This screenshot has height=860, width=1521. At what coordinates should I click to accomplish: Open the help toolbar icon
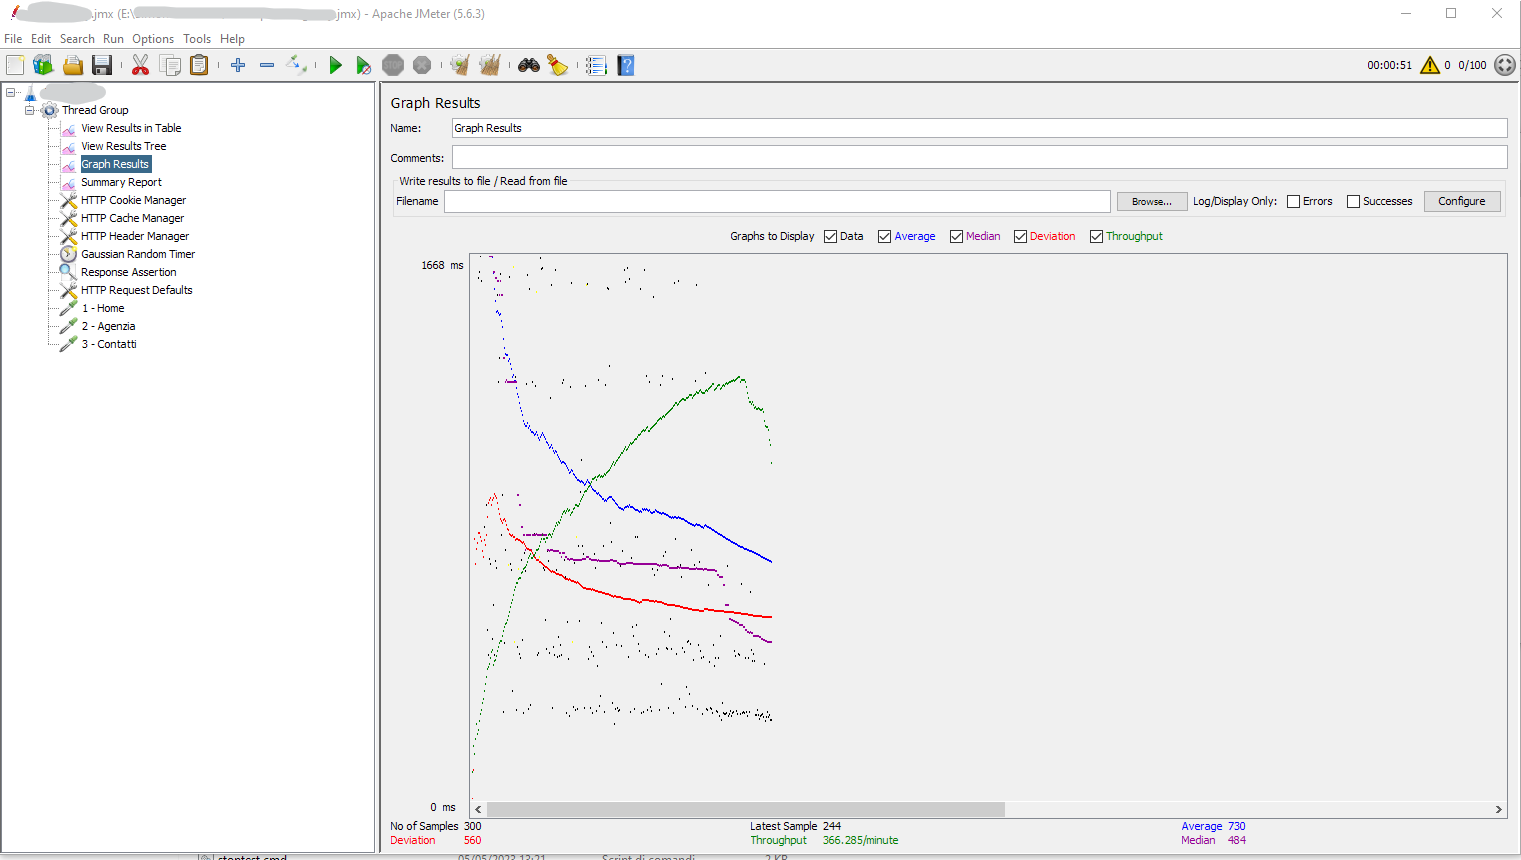pyautogui.click(x=626, y=65)
